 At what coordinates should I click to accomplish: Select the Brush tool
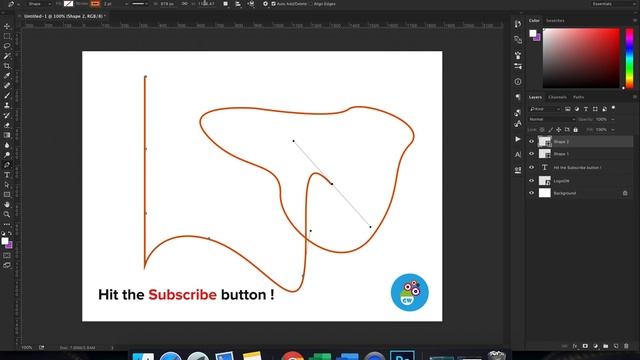coord(7,96)
